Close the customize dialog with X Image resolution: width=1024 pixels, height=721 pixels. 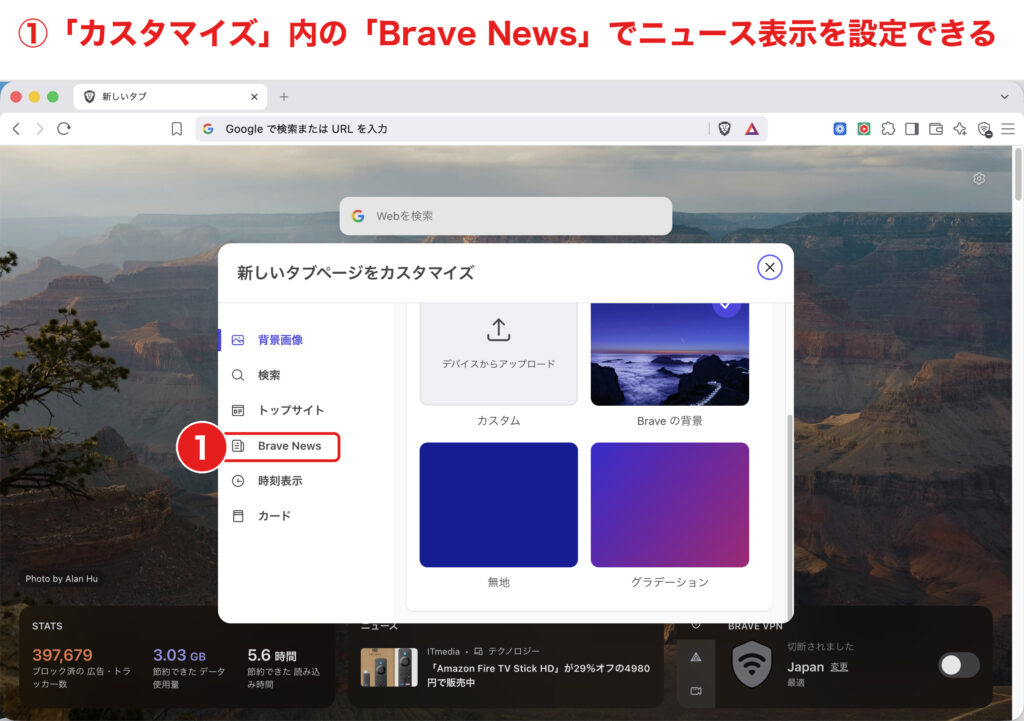769,267
